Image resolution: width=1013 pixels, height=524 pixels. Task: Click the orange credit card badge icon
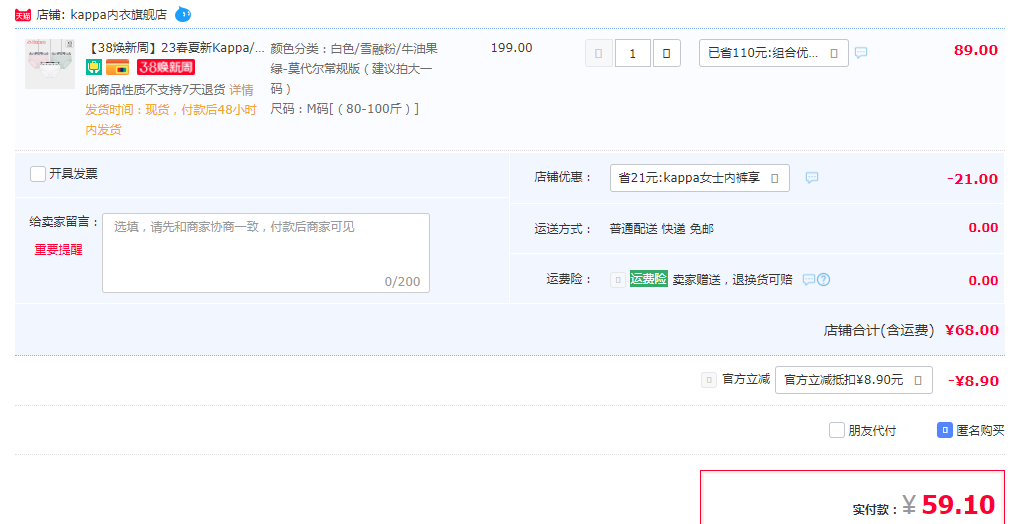pos(118,67)
